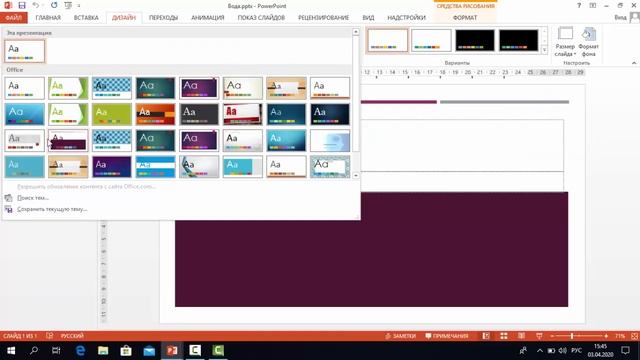Start slideshow from beginning via quick access icon
Image resolution: width=640 pixels, height=360 pixels.
pyautogui.click(x=68, y=5)
